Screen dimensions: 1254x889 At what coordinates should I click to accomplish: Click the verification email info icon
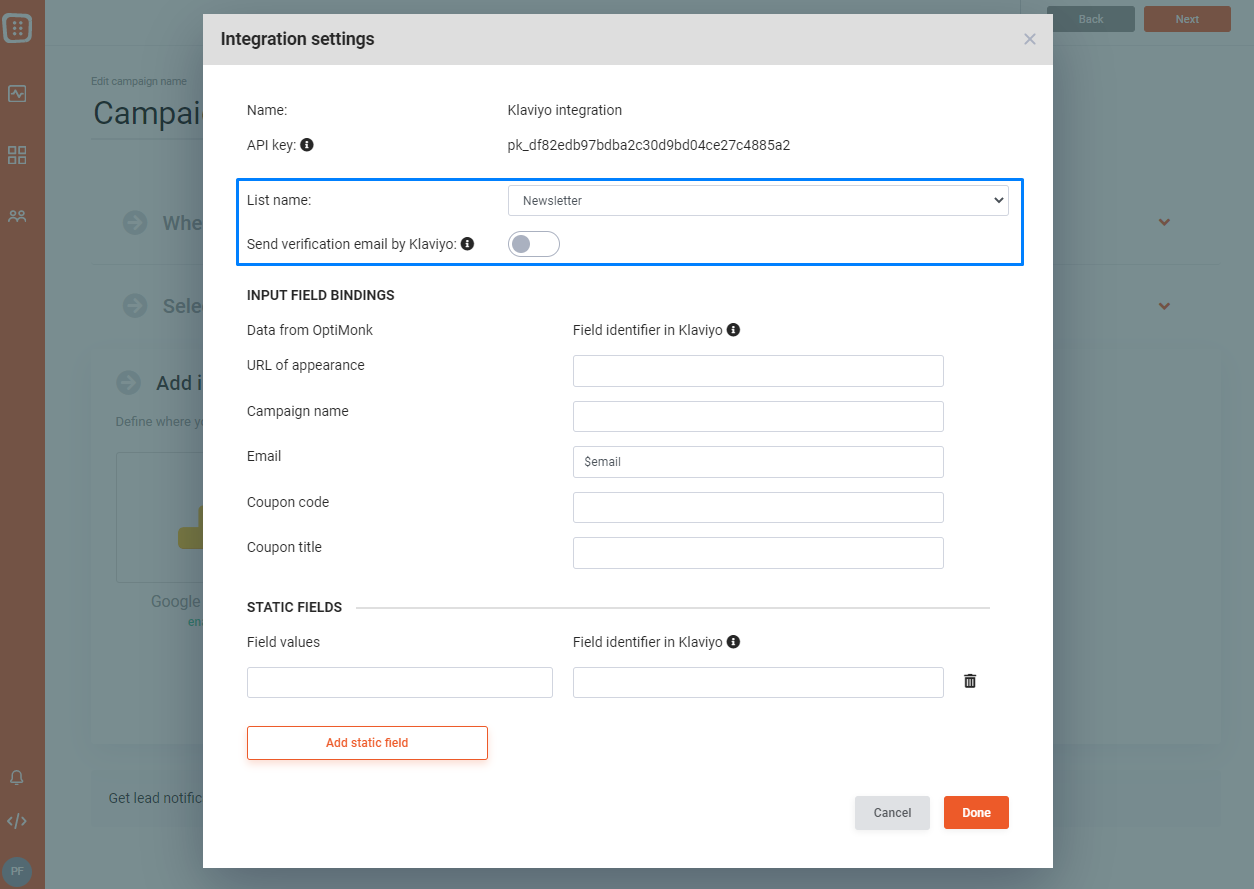tap(467, 242)
